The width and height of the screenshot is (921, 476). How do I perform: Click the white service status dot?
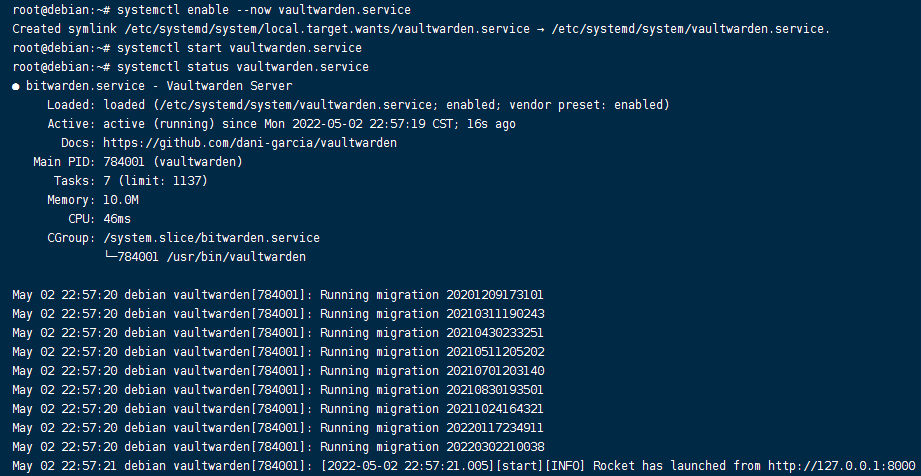tap(16, 86)
